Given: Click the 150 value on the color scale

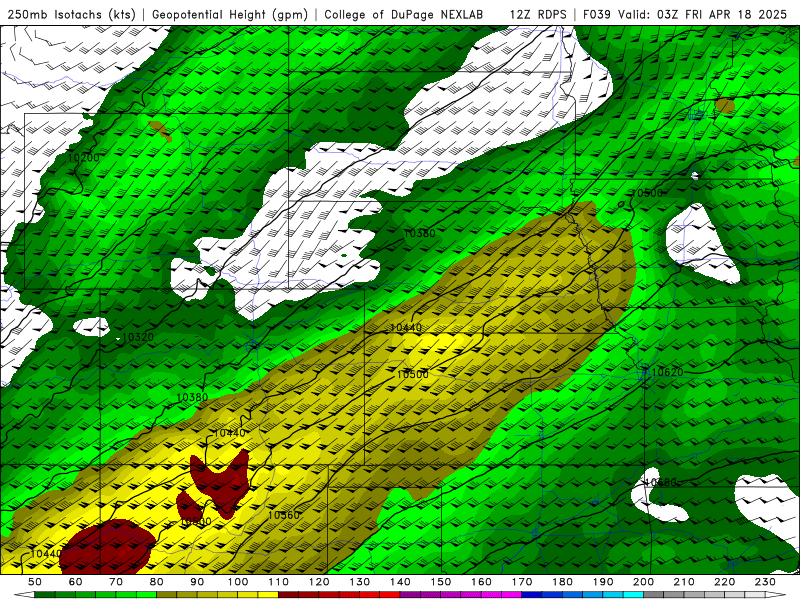Looking at the screenshot, I should coord(440,582).
